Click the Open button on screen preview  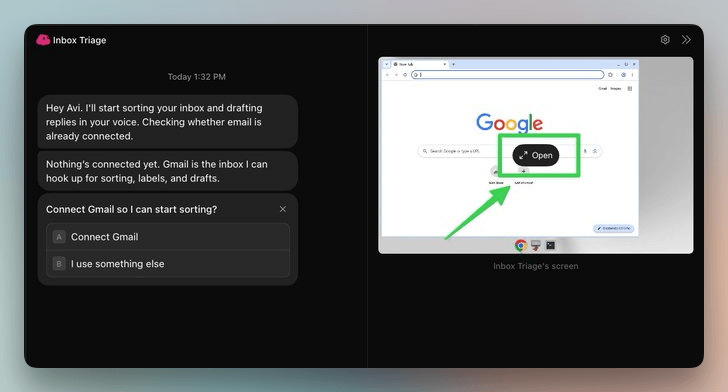(x=535, y=155)
